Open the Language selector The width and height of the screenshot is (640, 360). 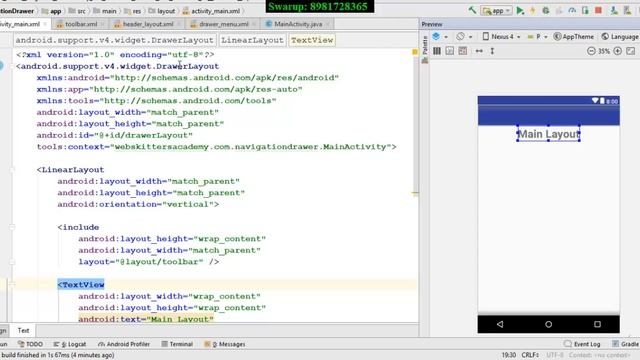[620, 37]
